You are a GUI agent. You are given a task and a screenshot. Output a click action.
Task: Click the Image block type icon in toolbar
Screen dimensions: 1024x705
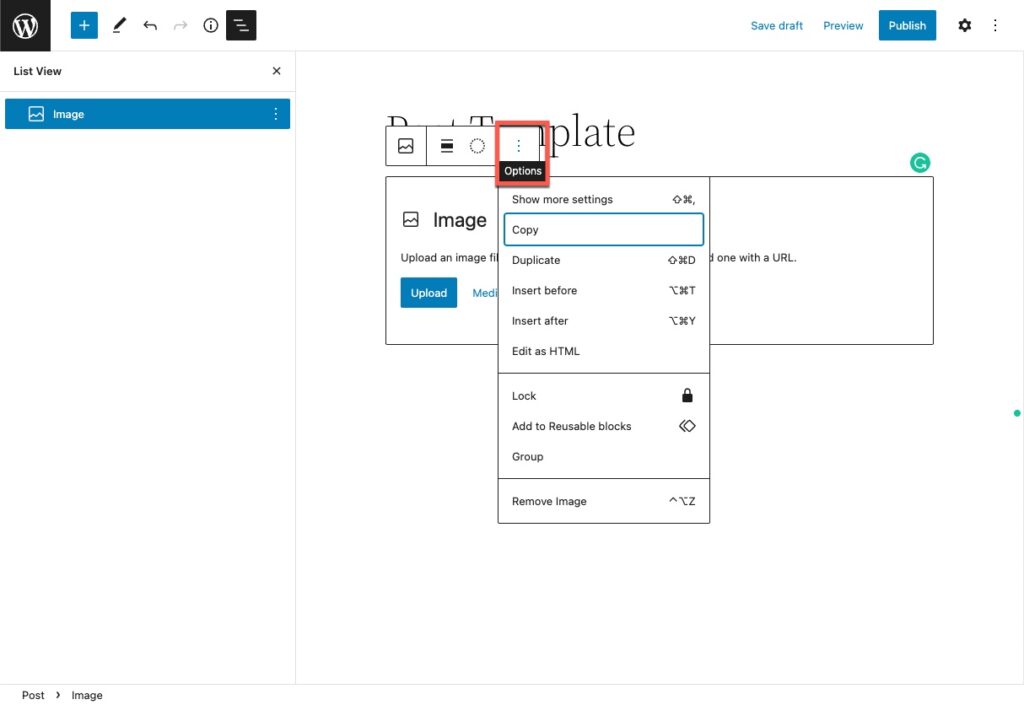(x=406, y=146)
